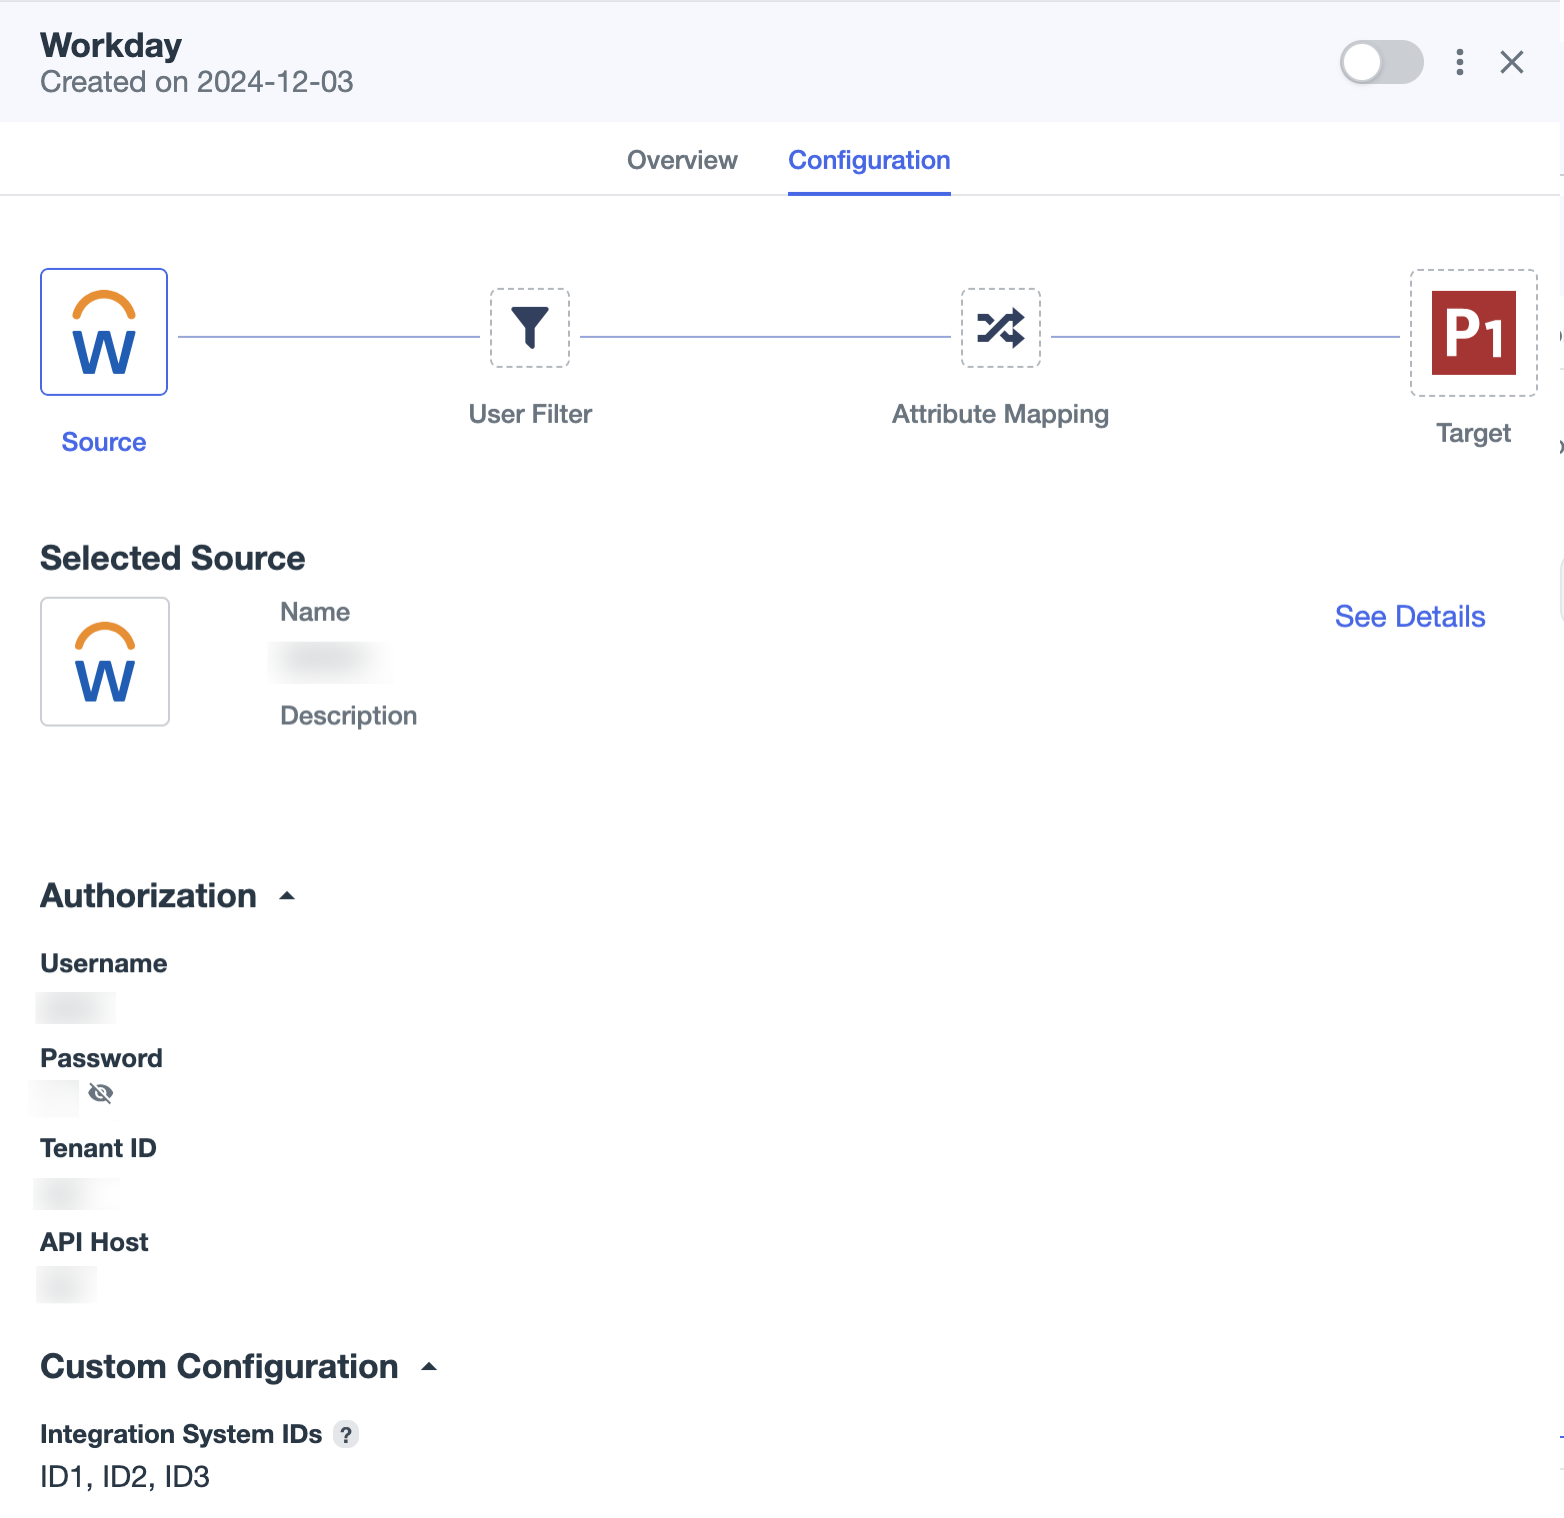This screenshot has height=1518, width=1564.
Task: Open the See Details link
Action: pos(1410,617)
